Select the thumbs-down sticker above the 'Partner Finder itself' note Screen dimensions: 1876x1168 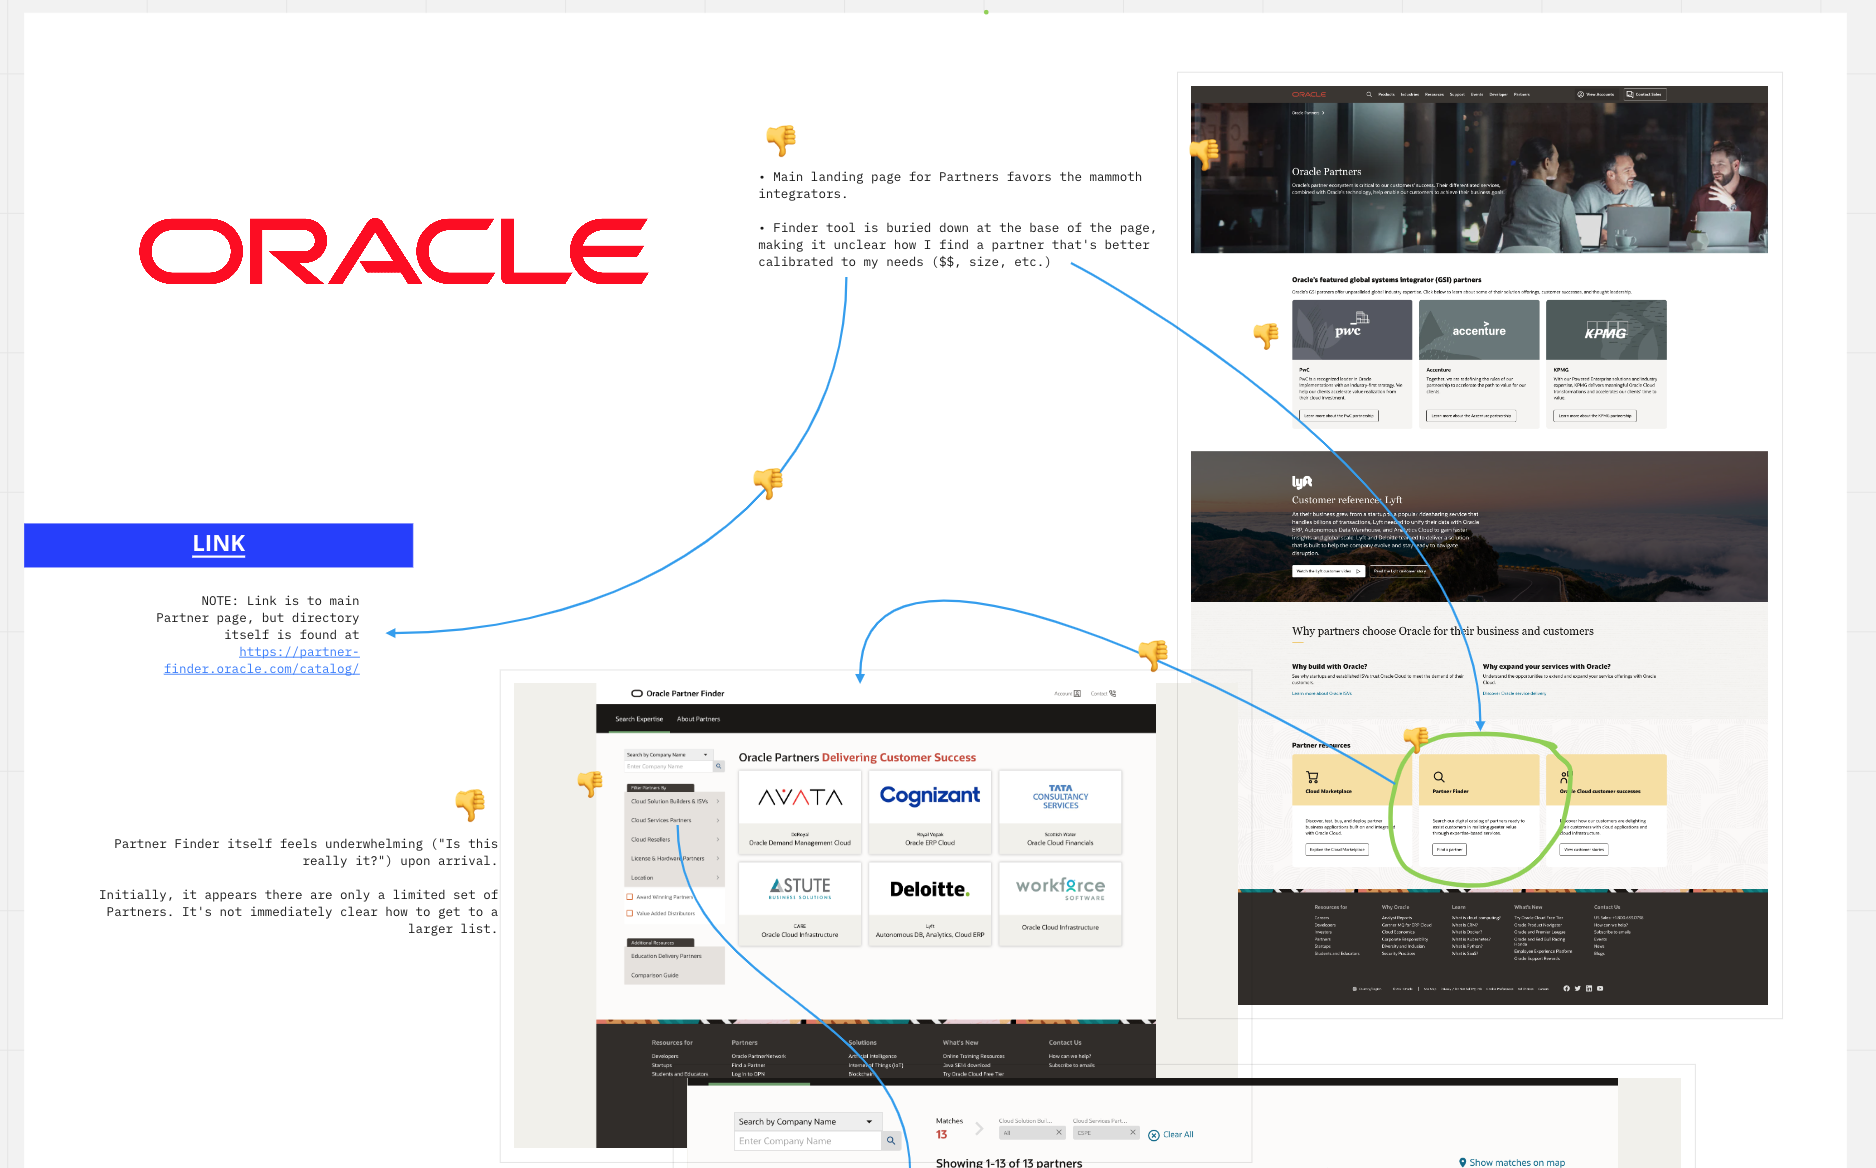coord(470,804)
